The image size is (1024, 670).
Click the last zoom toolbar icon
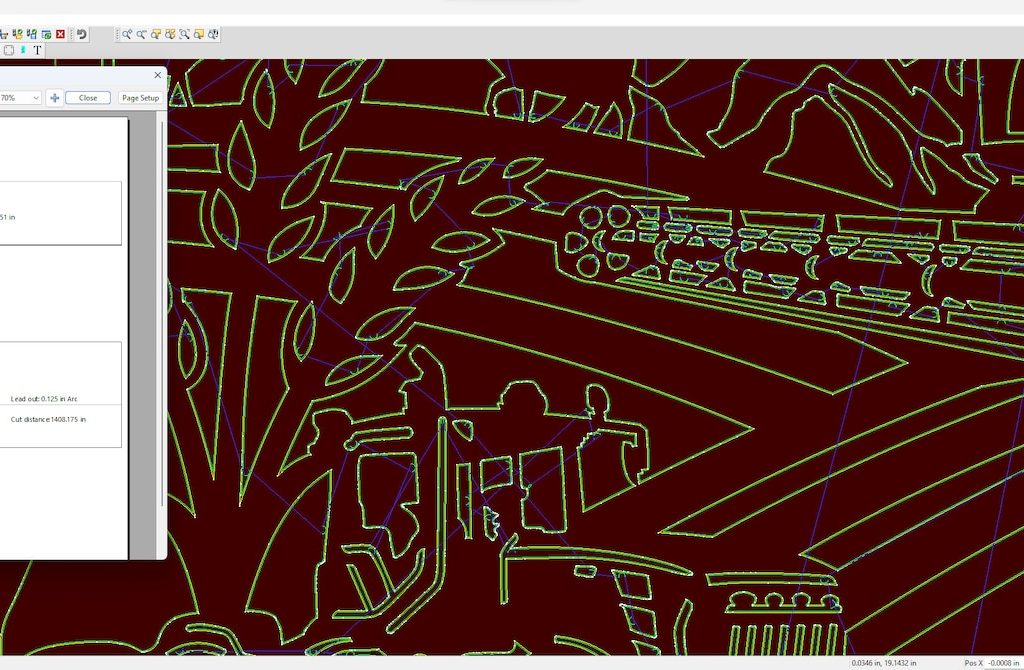pyautogui.click(x=214, y=34)
